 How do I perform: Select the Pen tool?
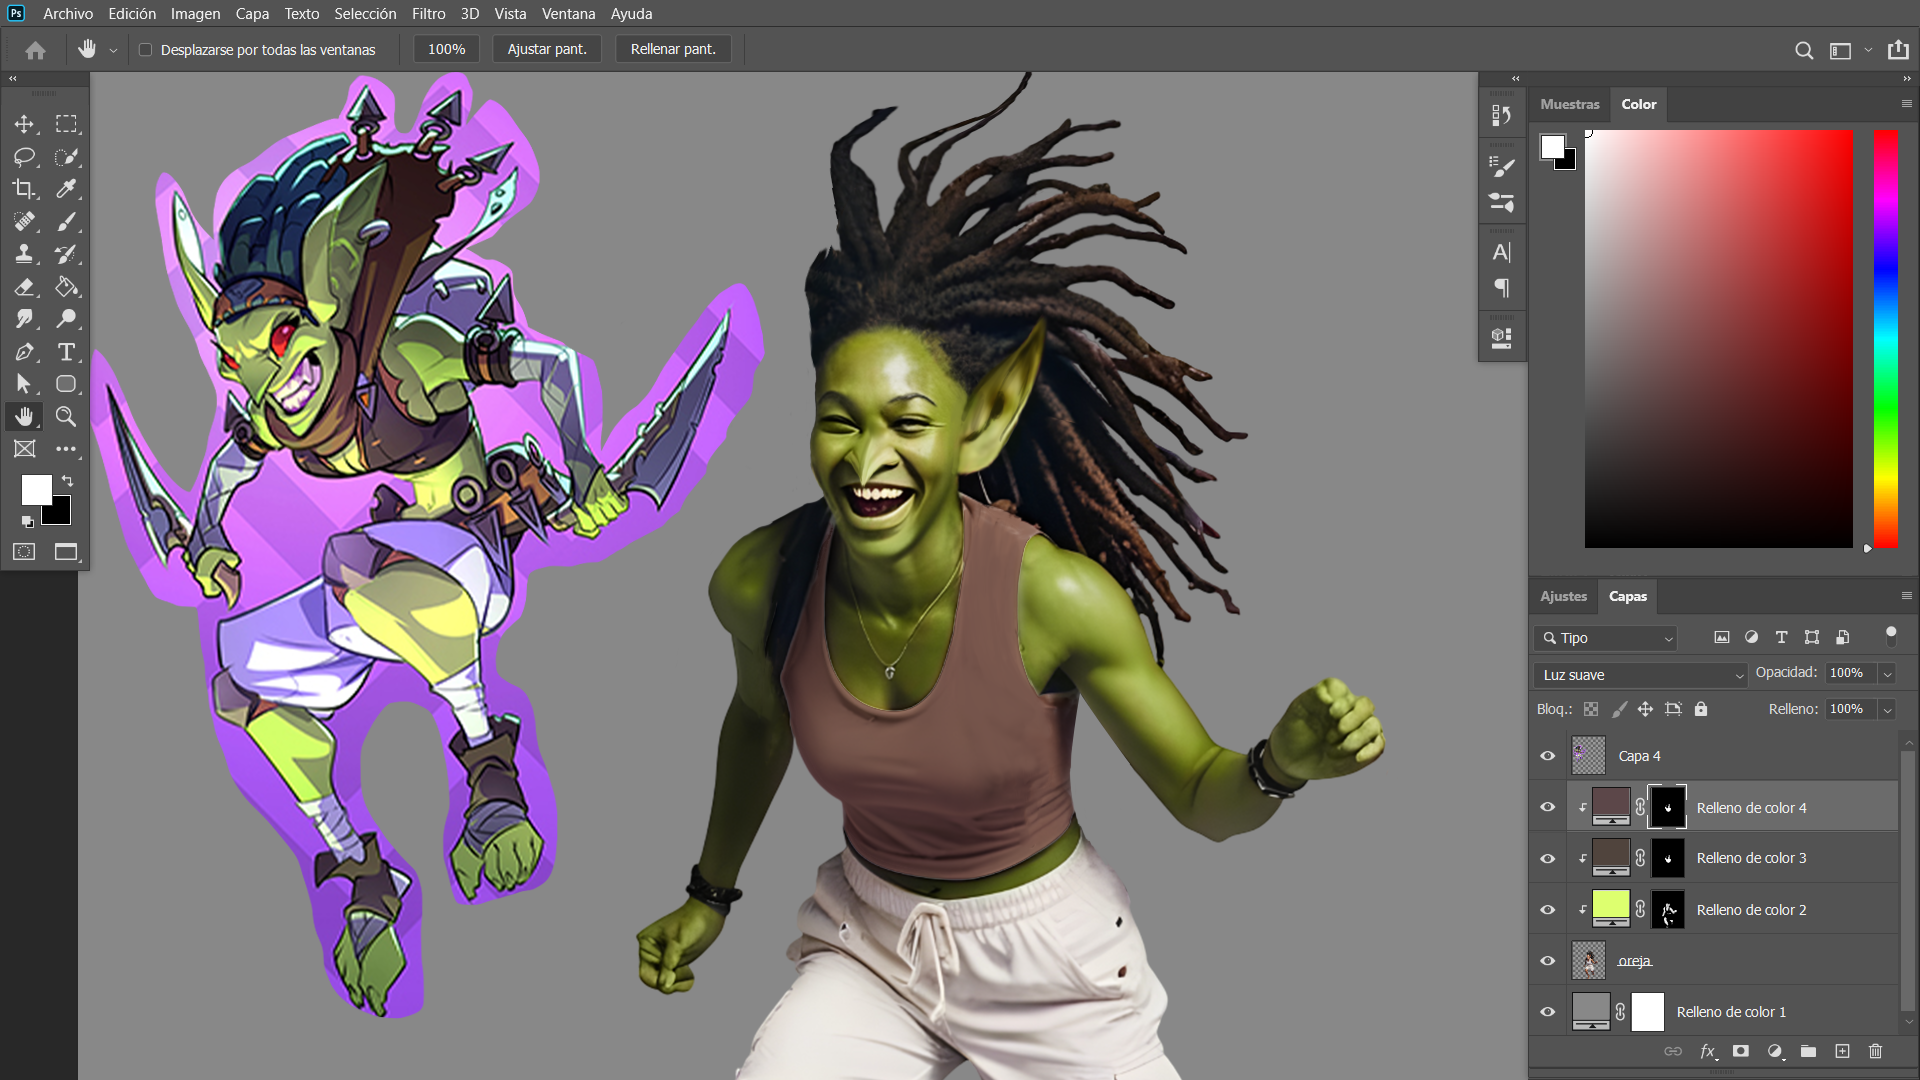pos(24,352)
